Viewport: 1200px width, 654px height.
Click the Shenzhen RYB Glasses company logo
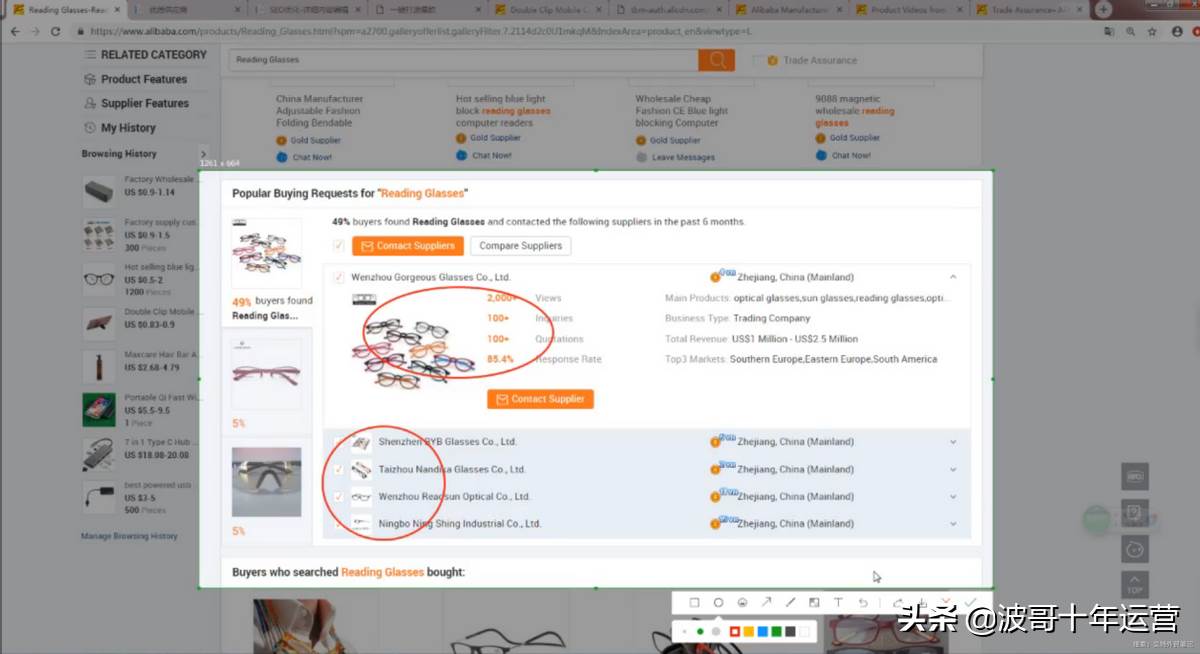[361, 442]
